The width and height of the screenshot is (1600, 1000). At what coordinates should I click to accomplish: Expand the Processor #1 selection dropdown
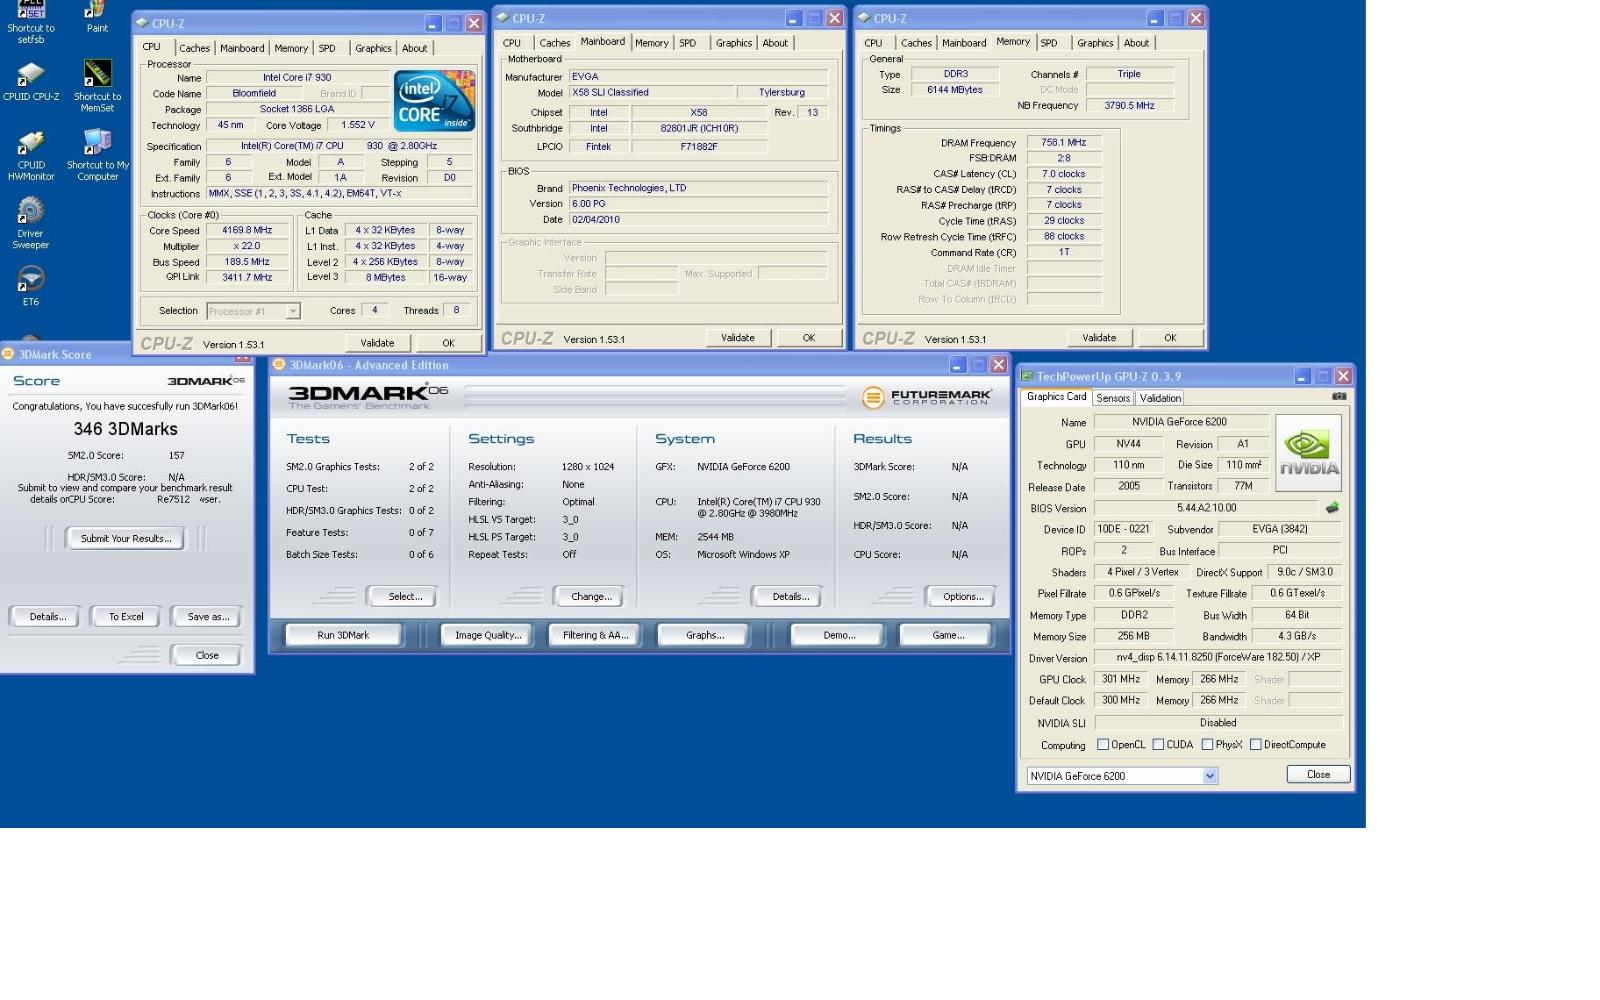292,311
